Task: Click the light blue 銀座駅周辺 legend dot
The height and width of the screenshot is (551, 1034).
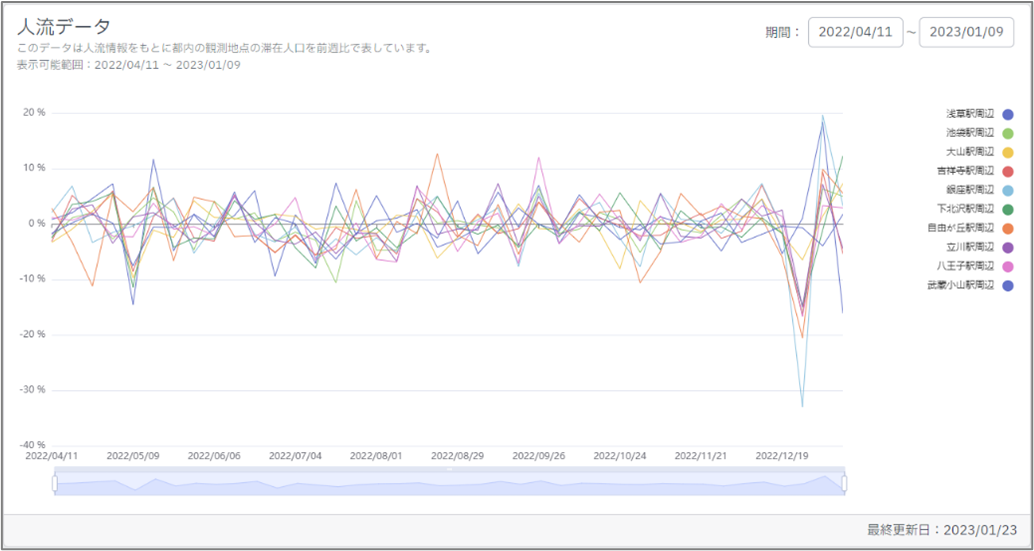Action: [1008, 191]
